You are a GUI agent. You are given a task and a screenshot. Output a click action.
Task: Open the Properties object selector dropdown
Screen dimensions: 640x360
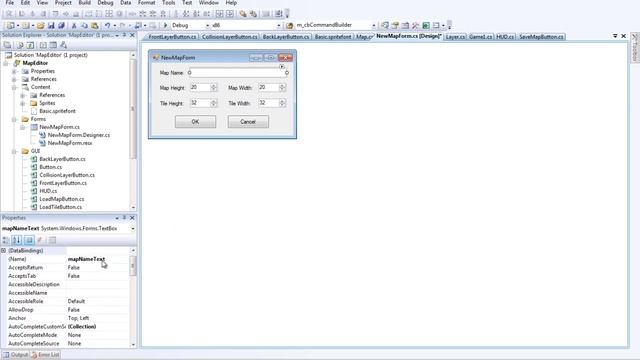pos(133,229)
